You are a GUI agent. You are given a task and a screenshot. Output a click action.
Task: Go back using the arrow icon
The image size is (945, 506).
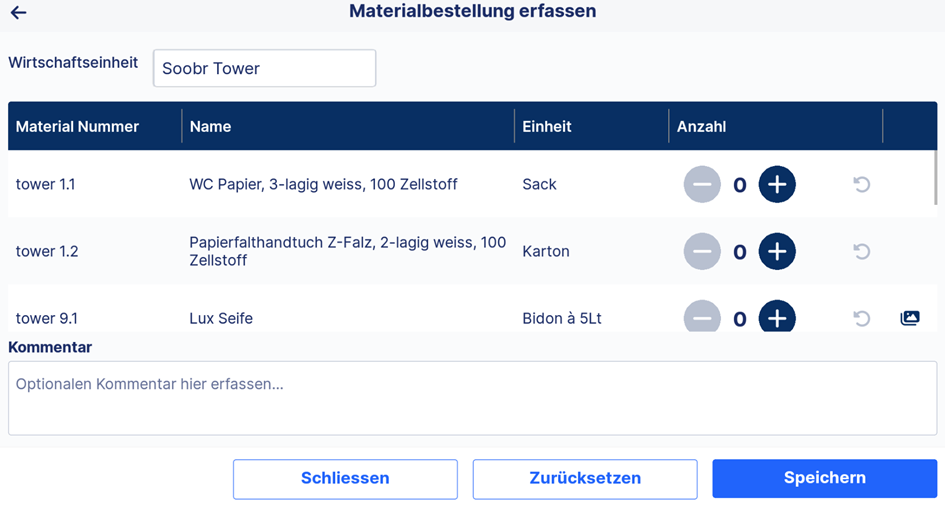coord(19,12)
